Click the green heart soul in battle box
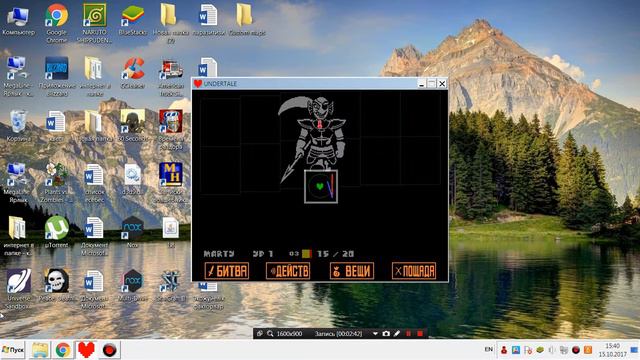640x360 pixels. 320,186
